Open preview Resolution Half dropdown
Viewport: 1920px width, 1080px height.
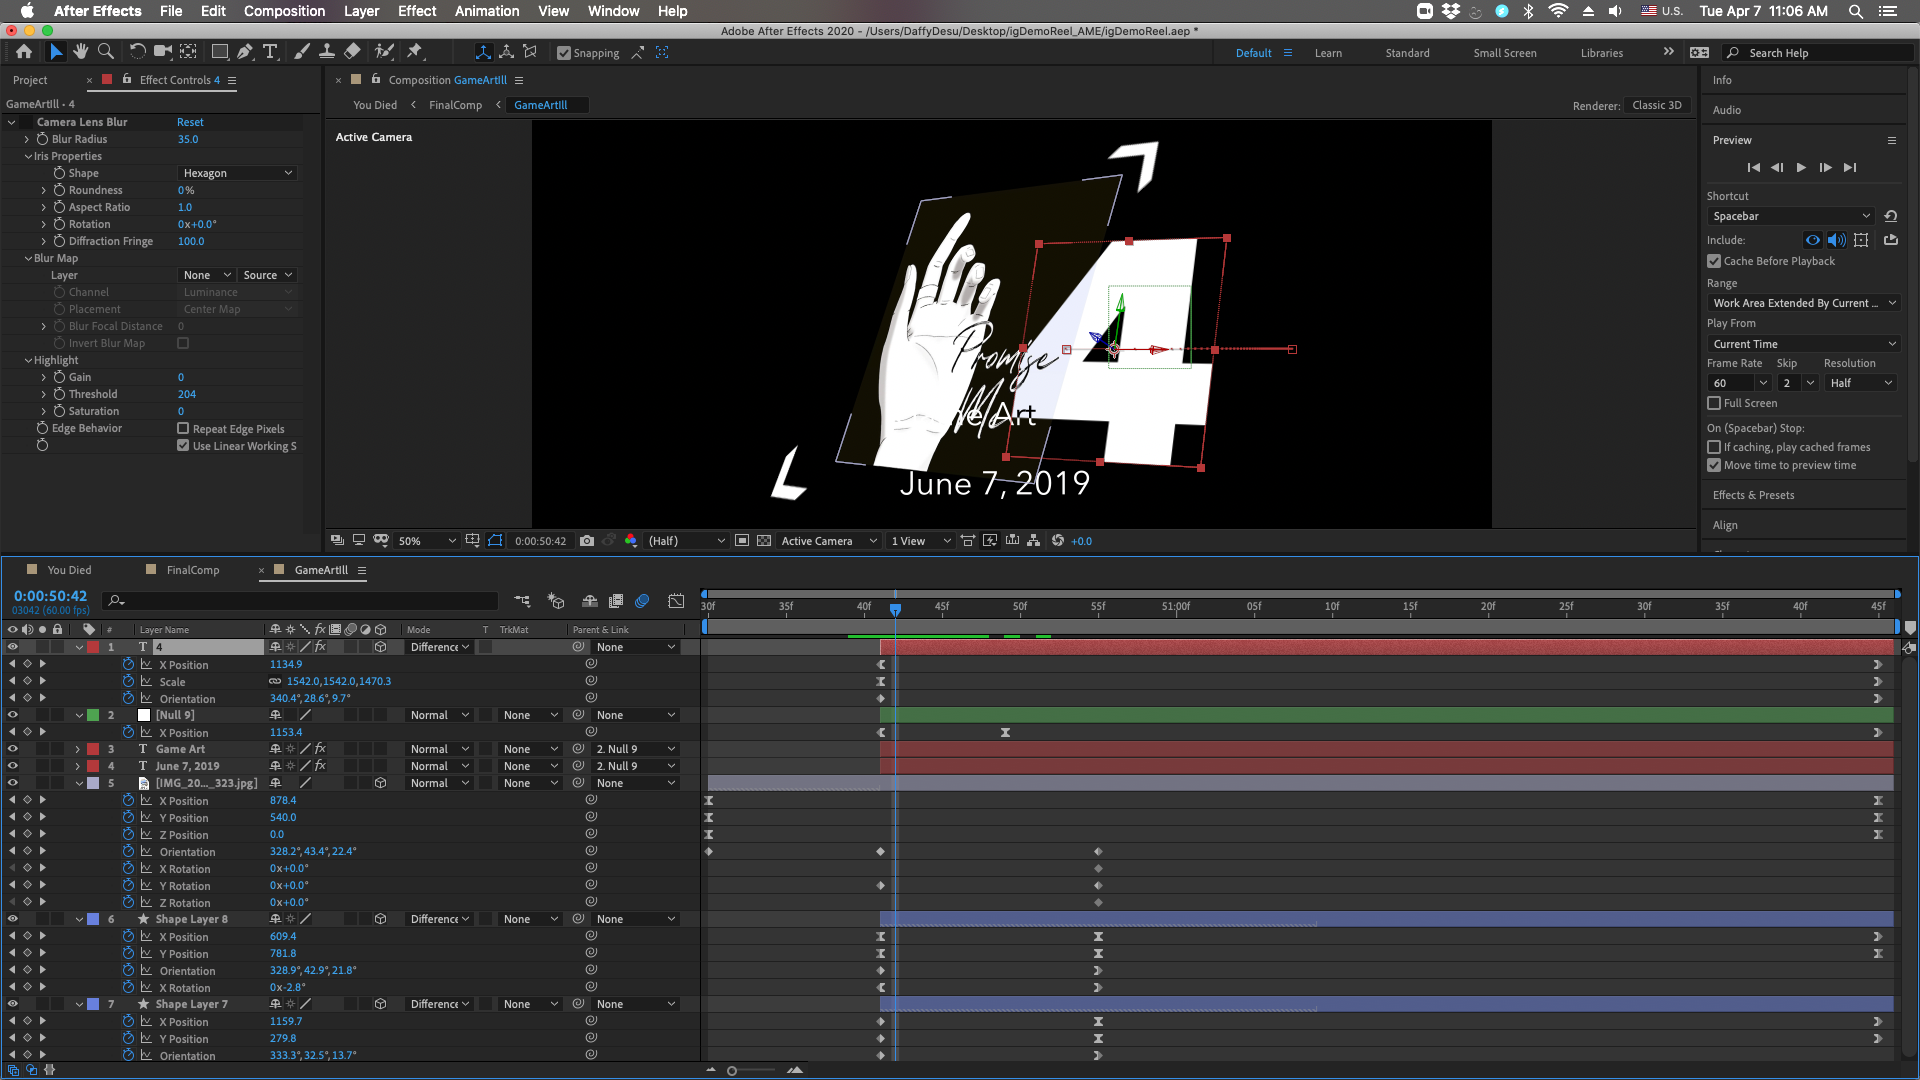tap(1861, 383)
